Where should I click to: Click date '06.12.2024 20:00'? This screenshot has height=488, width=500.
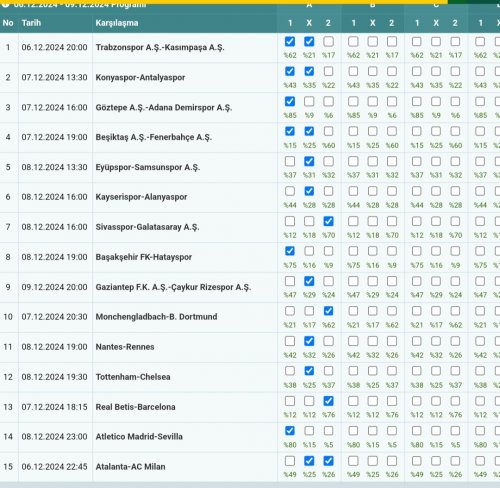pyautogui.click(x=54, y=47)
